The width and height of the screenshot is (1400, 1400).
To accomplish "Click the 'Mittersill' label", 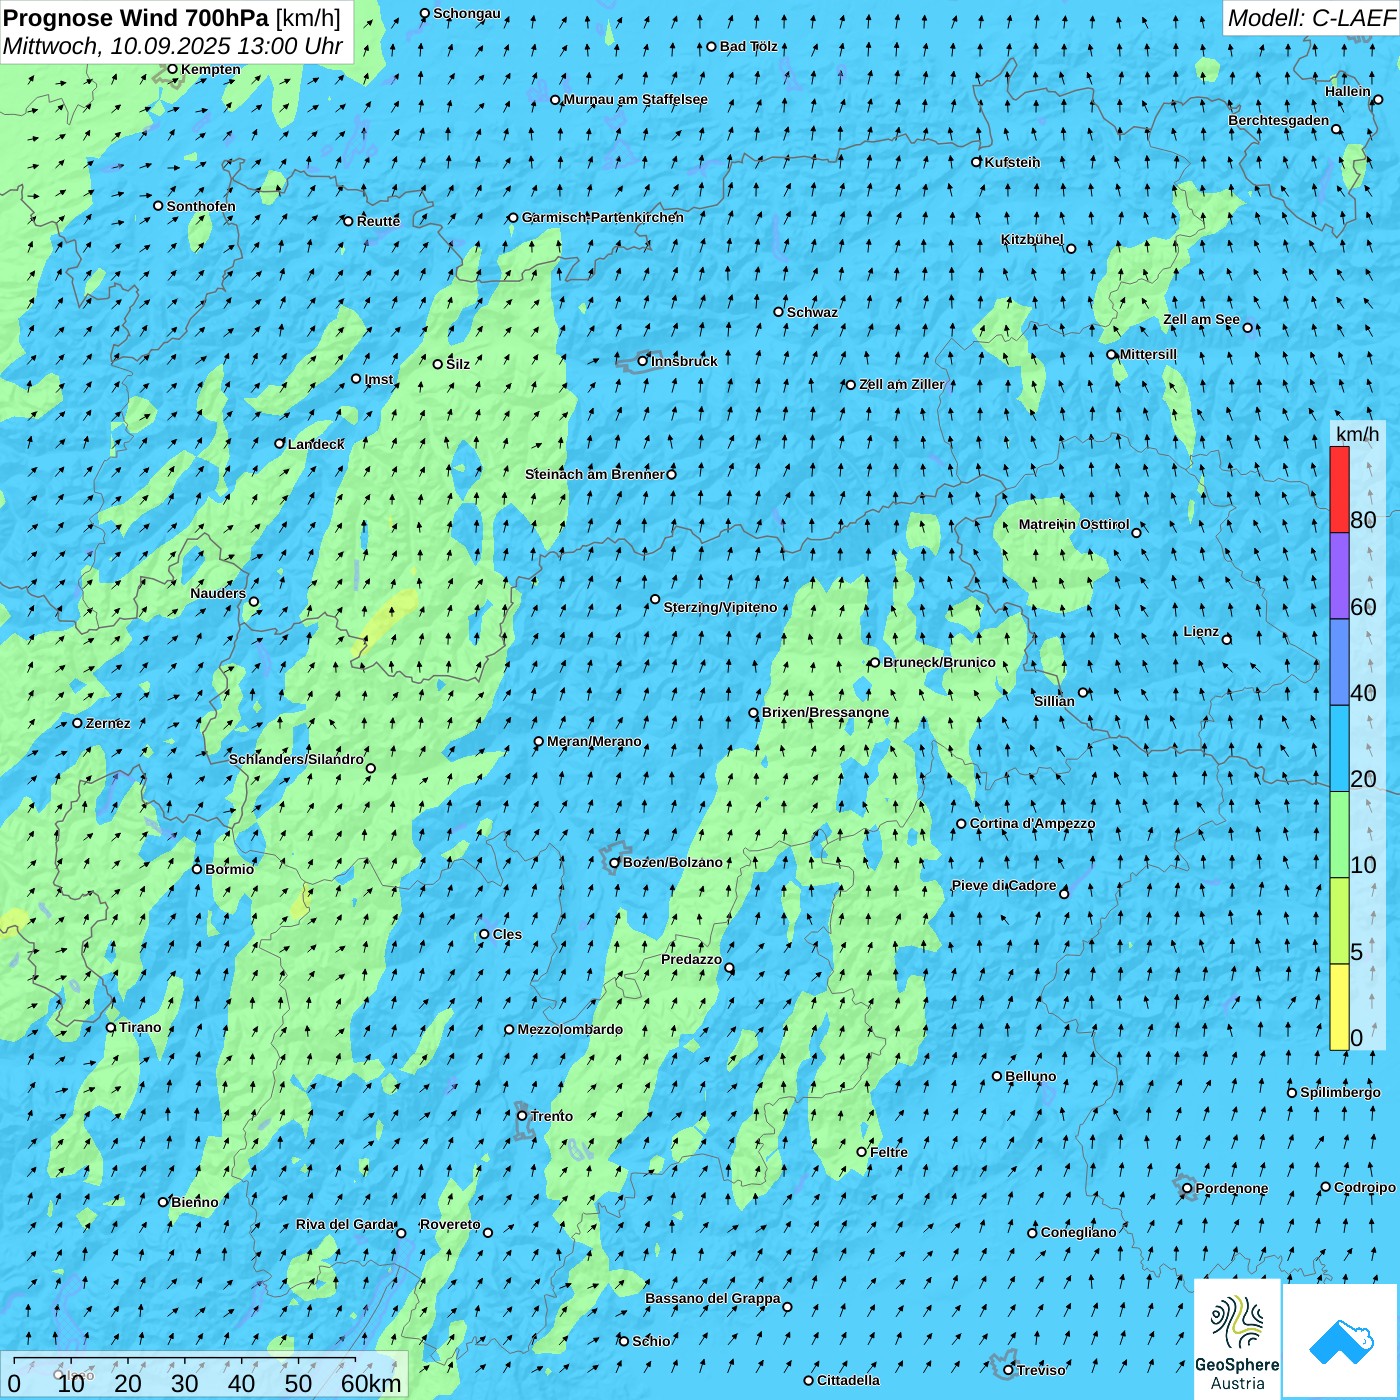I will [1149, 354].
